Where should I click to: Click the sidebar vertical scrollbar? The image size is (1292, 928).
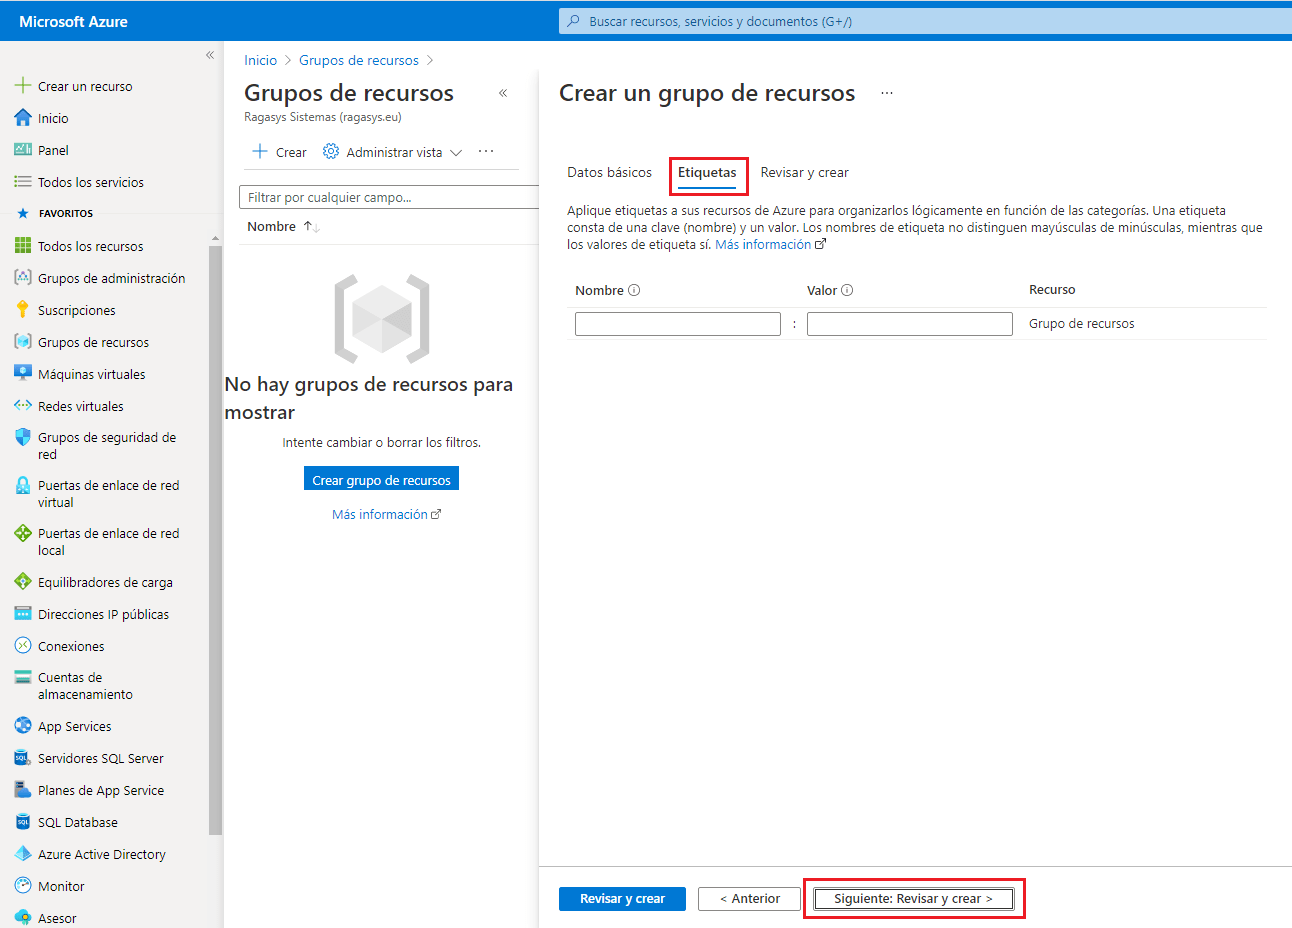point(215,538)
